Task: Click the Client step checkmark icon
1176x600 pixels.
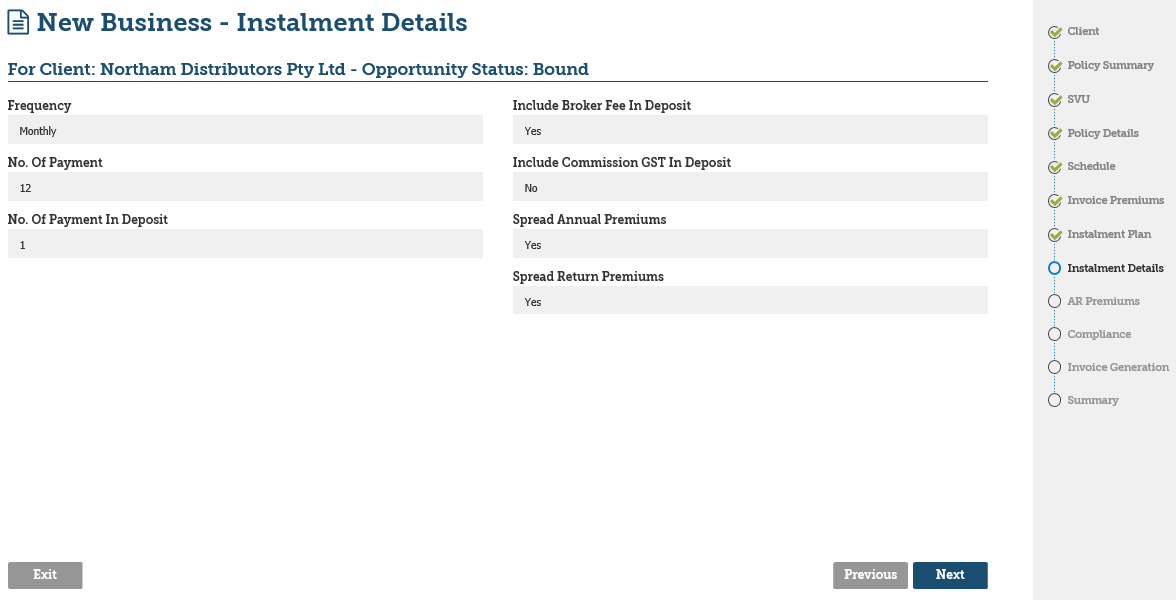Action: (1054, 32)
